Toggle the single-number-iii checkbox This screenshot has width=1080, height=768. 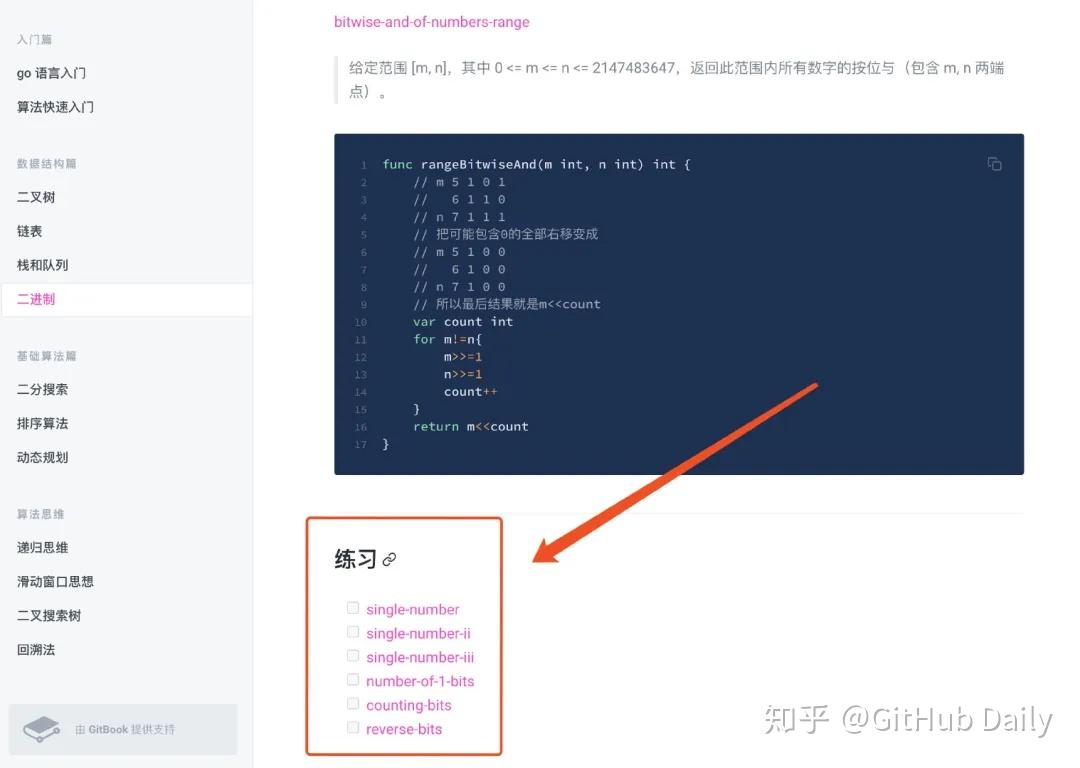(x=353, y=656)
